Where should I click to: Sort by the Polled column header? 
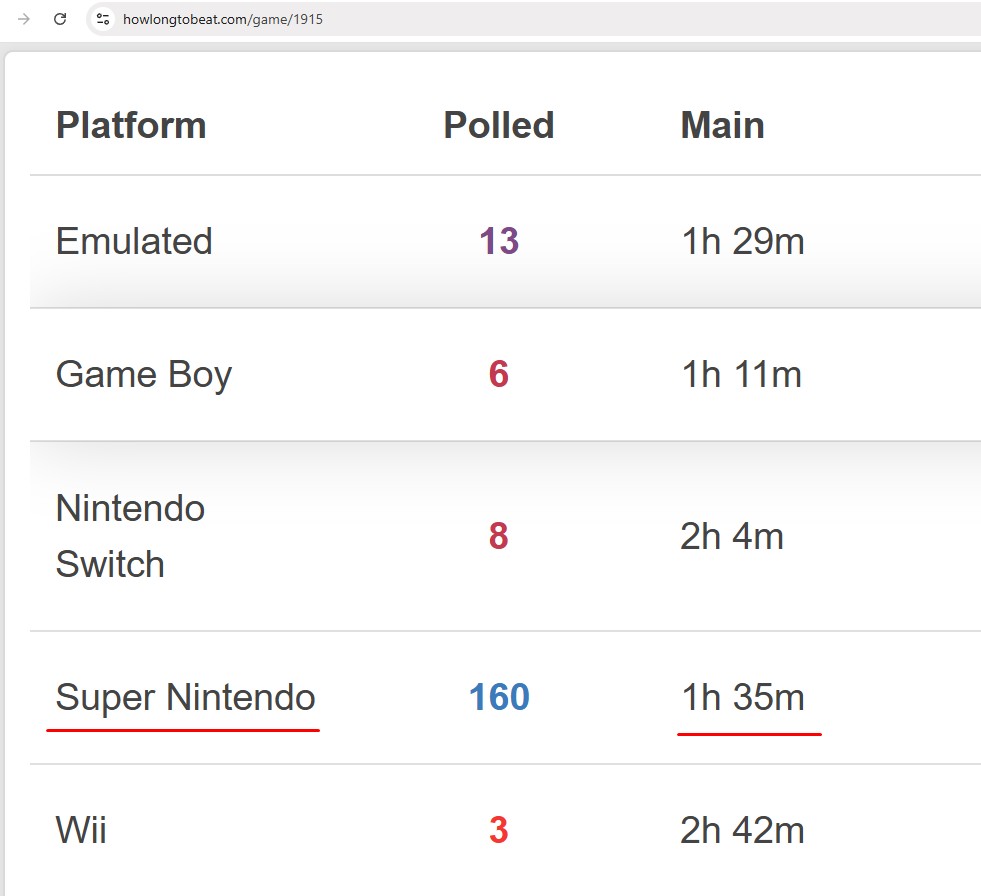[x=499, y=125]
